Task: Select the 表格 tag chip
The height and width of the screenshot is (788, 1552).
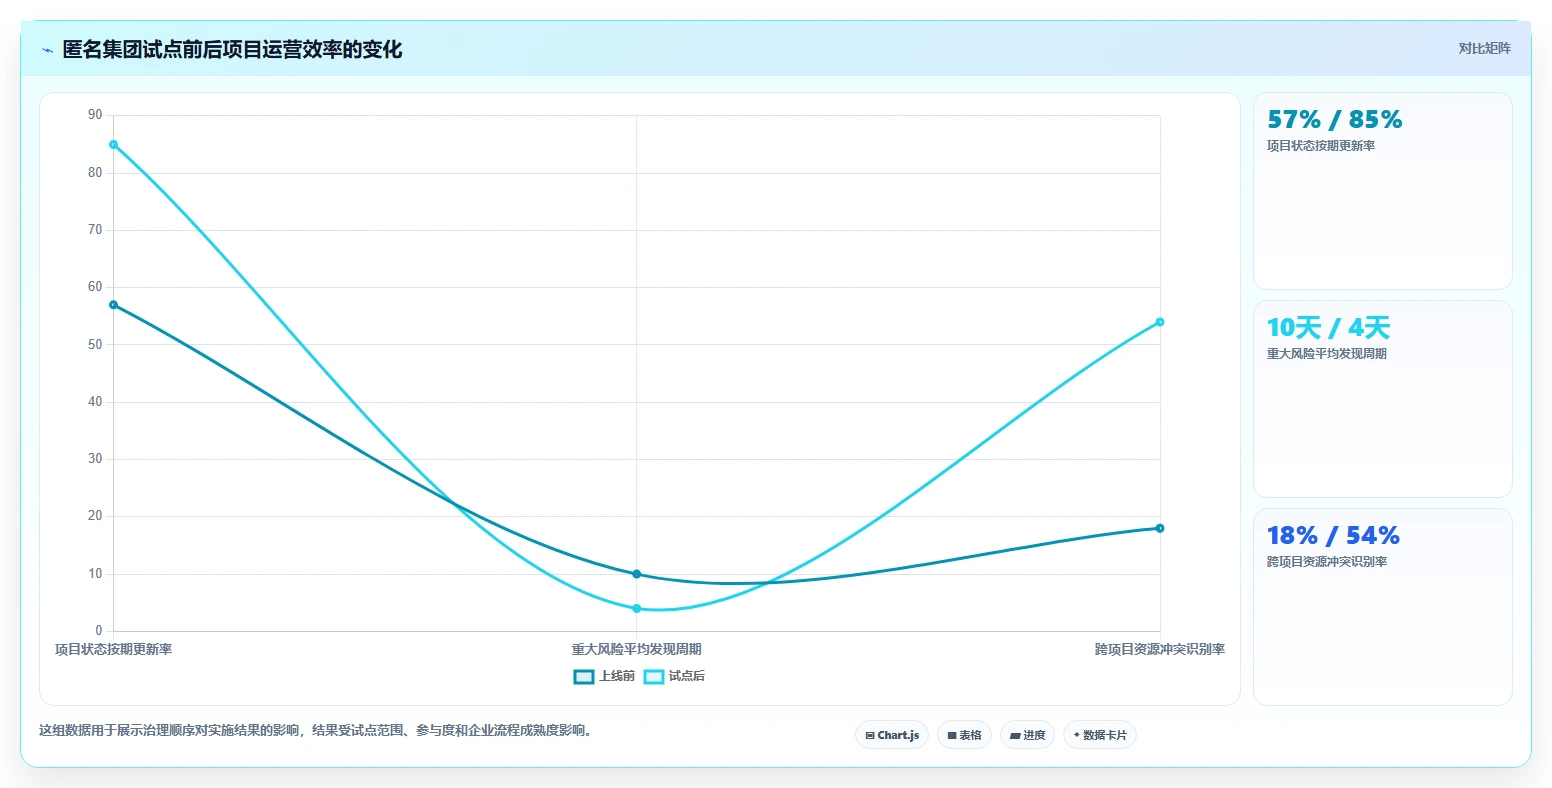Action: click(964, 735)
